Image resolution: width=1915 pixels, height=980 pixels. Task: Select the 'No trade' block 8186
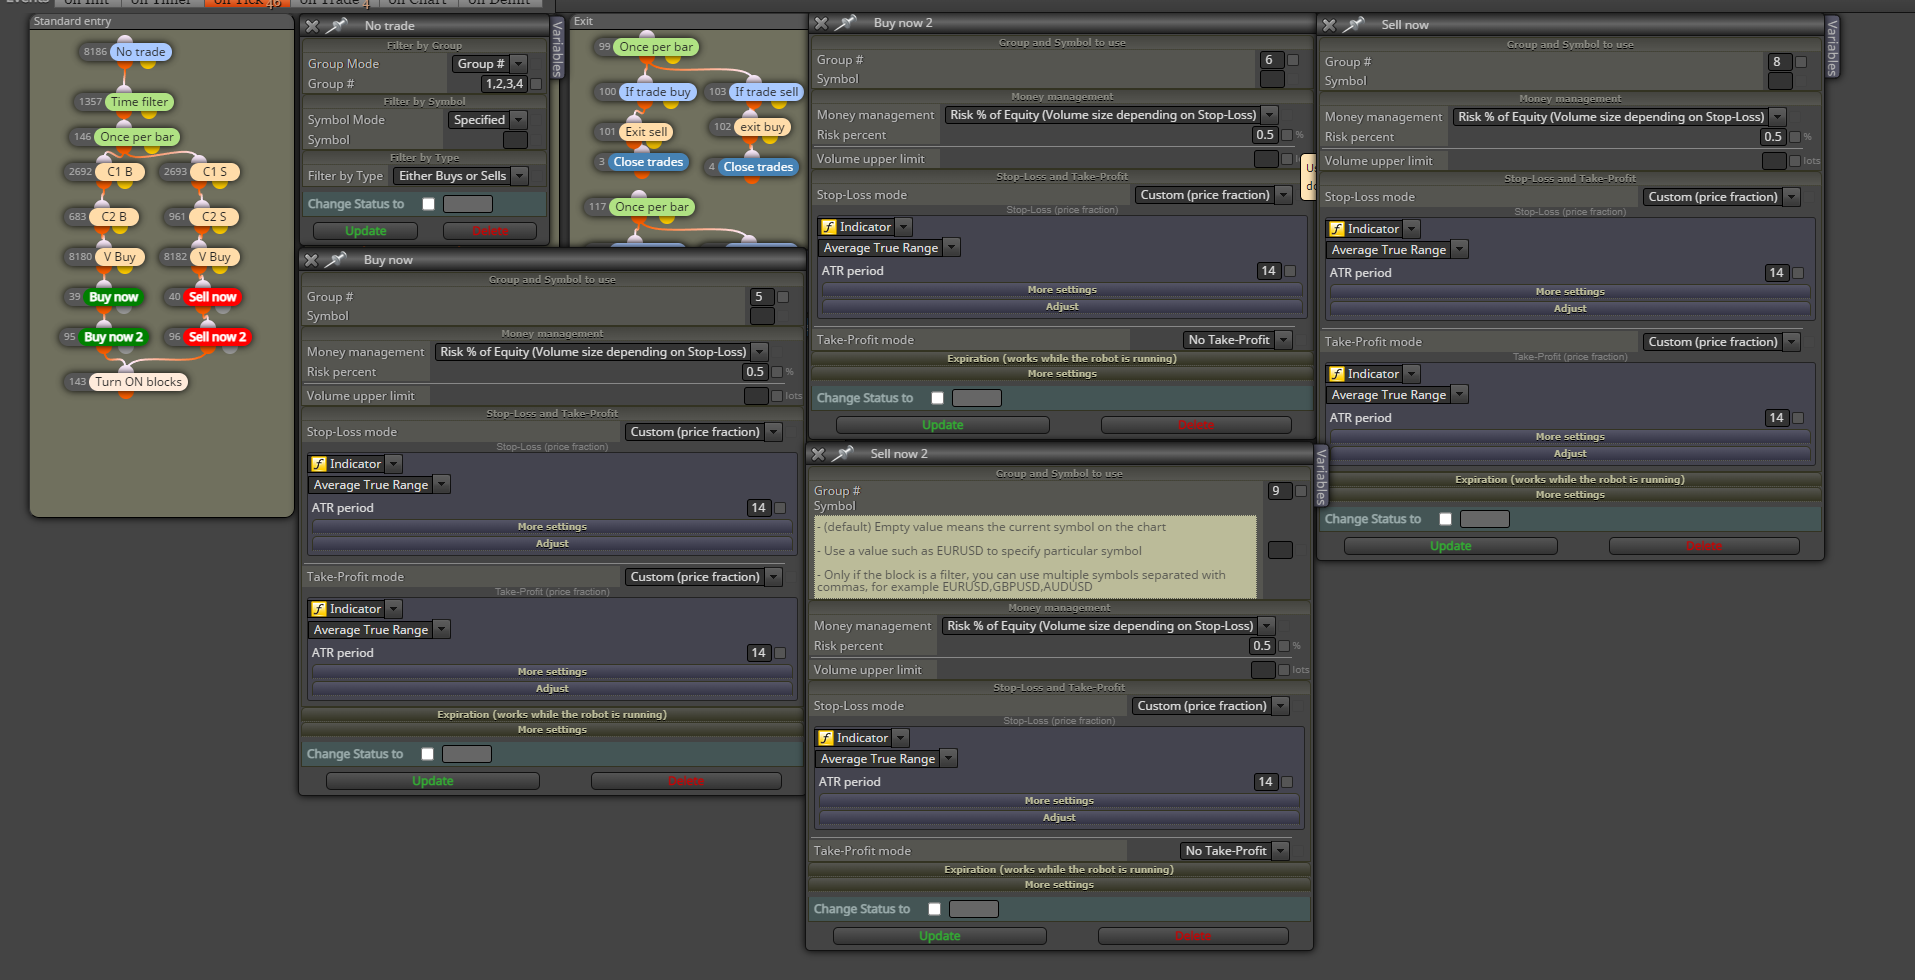140,52
